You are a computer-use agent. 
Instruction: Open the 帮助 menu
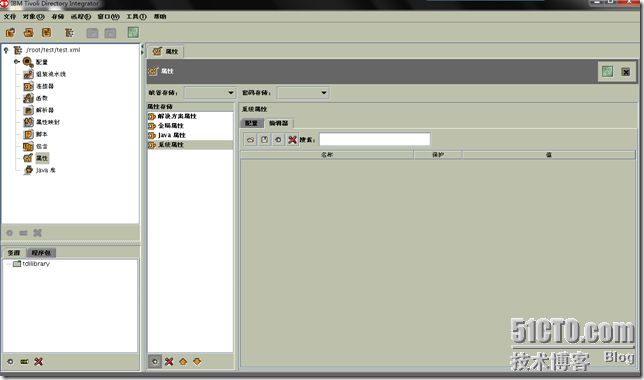pyautogui.click(x=160, y=16)
